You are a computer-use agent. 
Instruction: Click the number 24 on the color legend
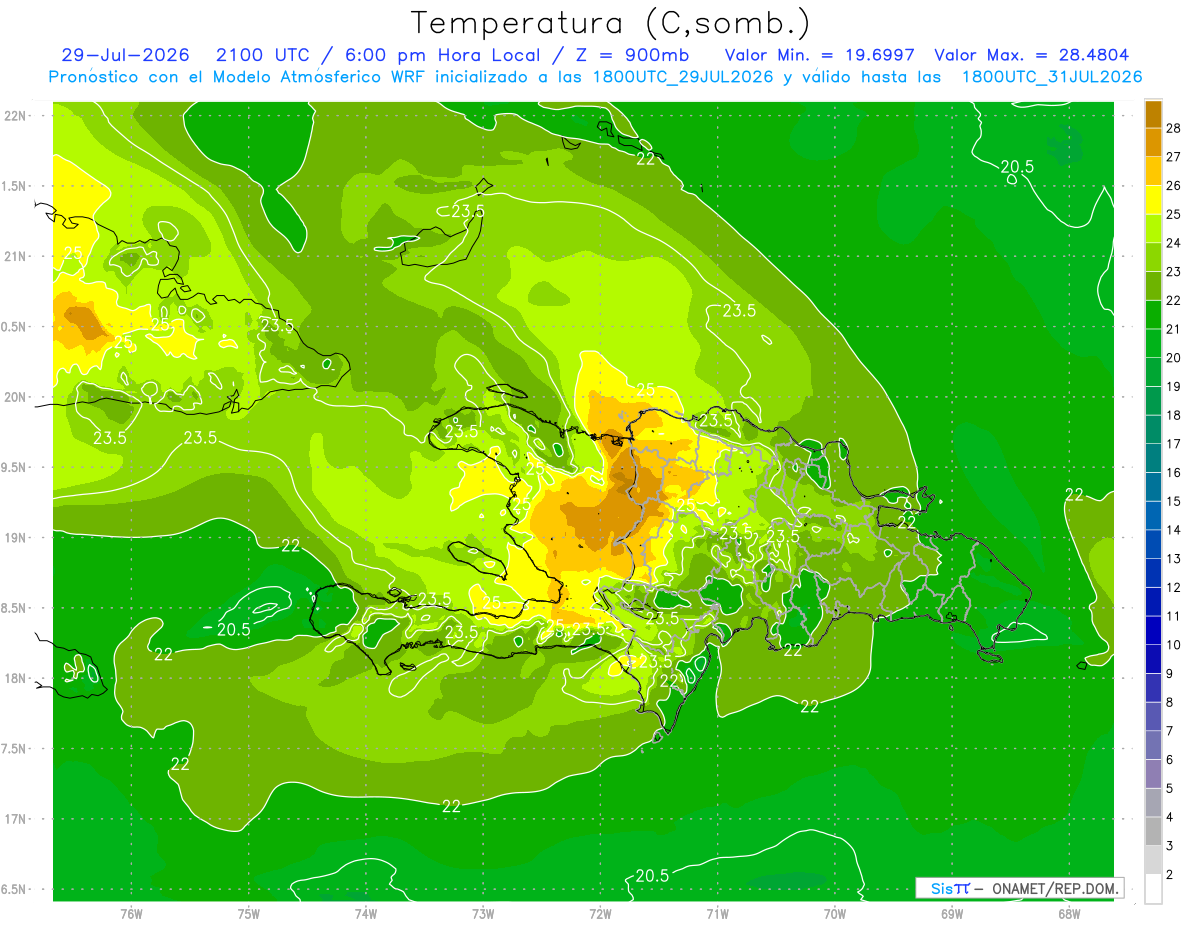(1174, 242)
